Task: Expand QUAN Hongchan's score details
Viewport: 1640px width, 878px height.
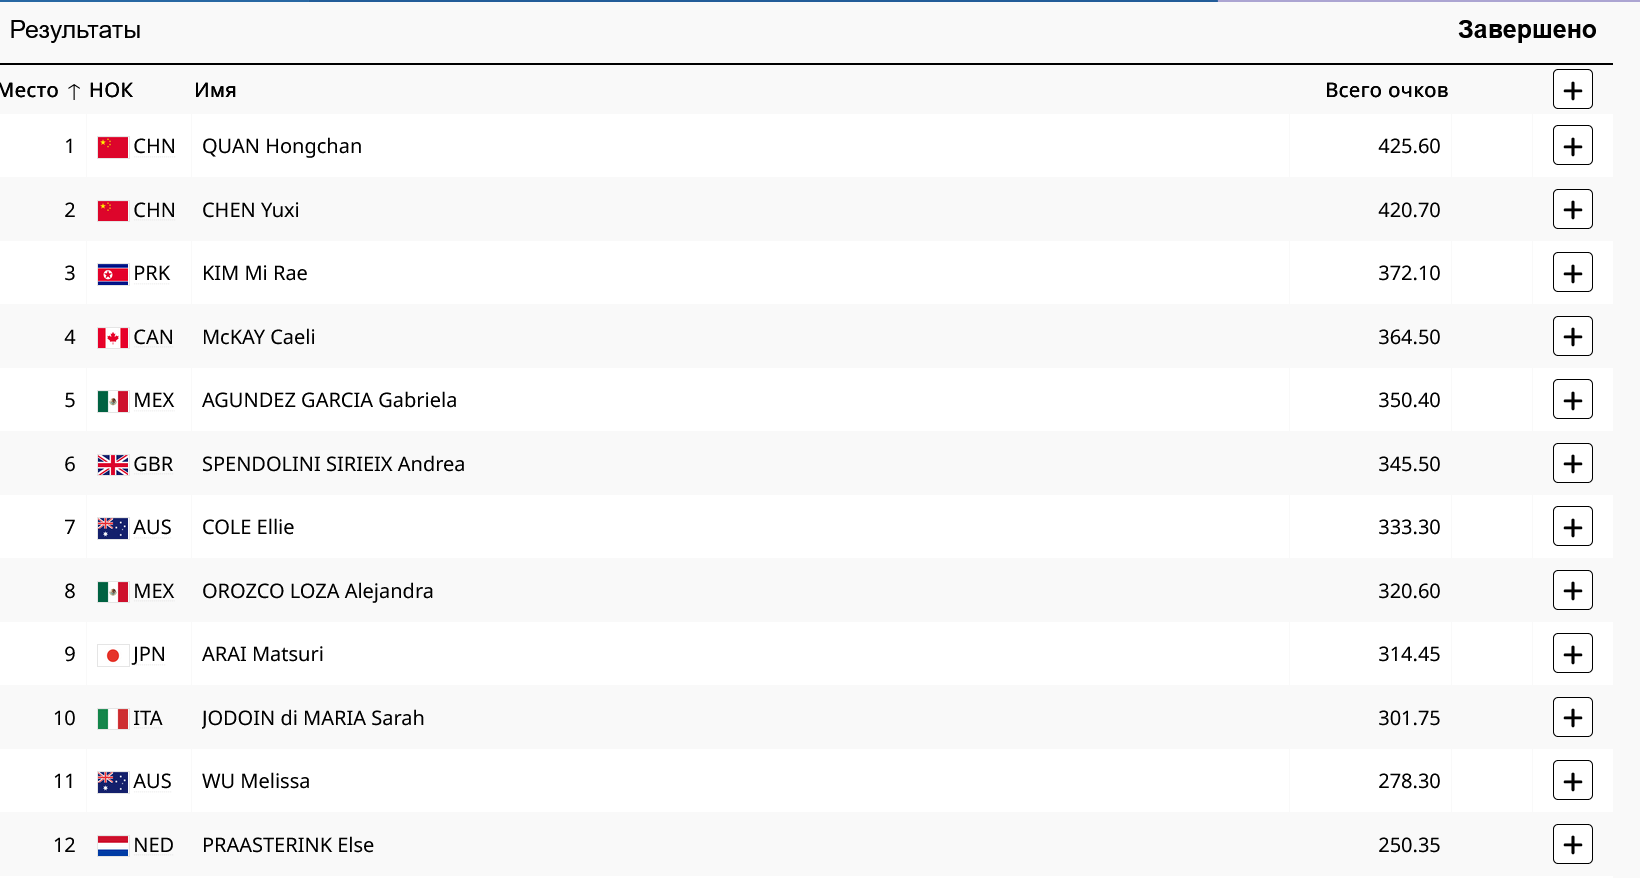Action: [x=1572, y=146]
